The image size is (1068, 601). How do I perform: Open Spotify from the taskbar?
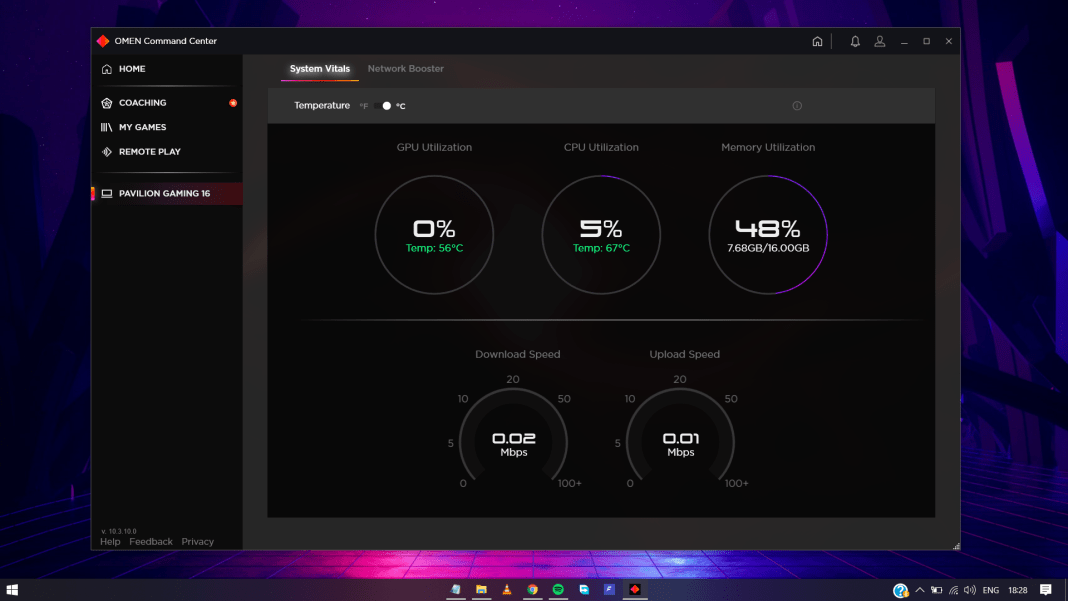tap(558, 590)
